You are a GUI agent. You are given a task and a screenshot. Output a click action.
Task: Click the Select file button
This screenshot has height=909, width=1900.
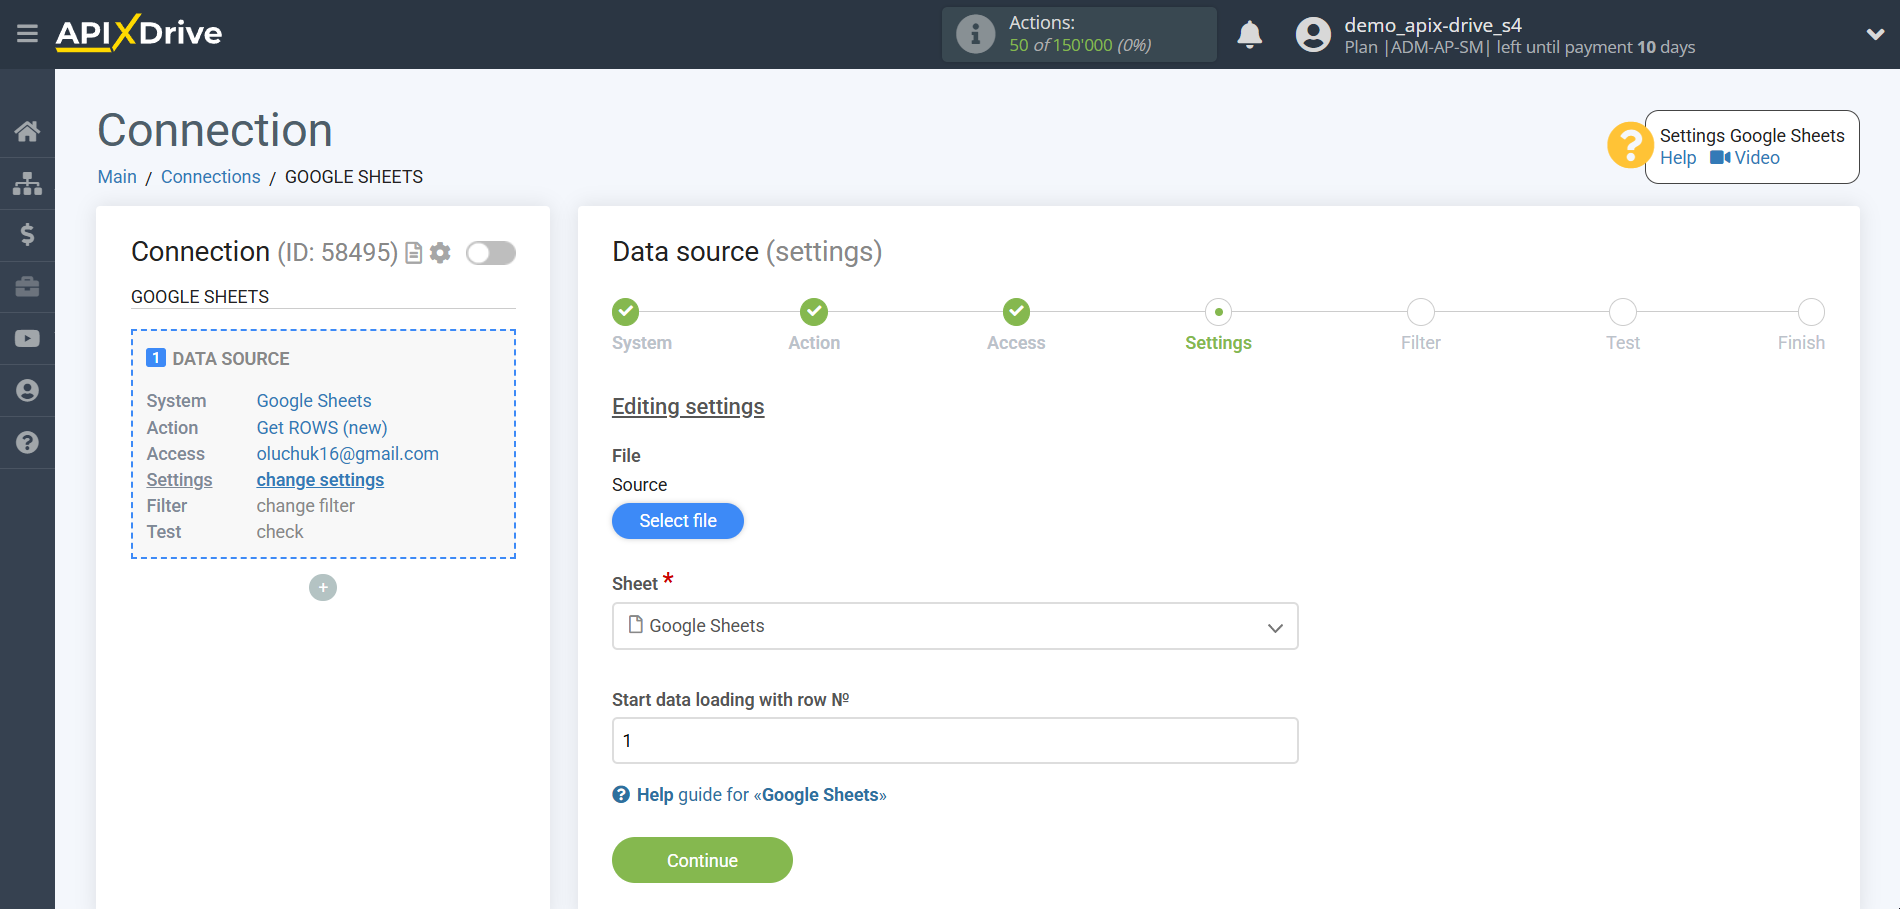678,521
